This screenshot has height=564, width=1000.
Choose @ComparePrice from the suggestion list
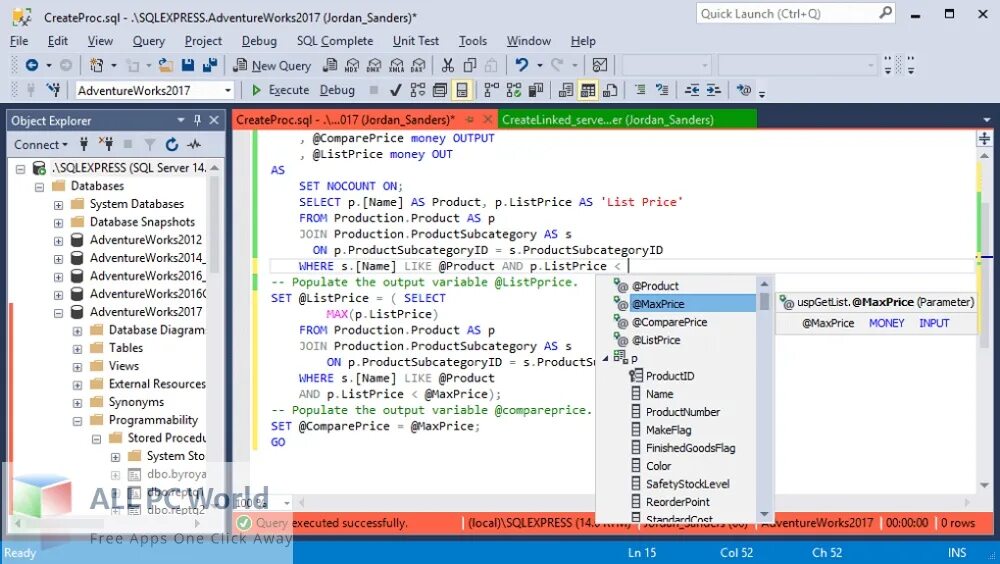[x=670, y=322]
